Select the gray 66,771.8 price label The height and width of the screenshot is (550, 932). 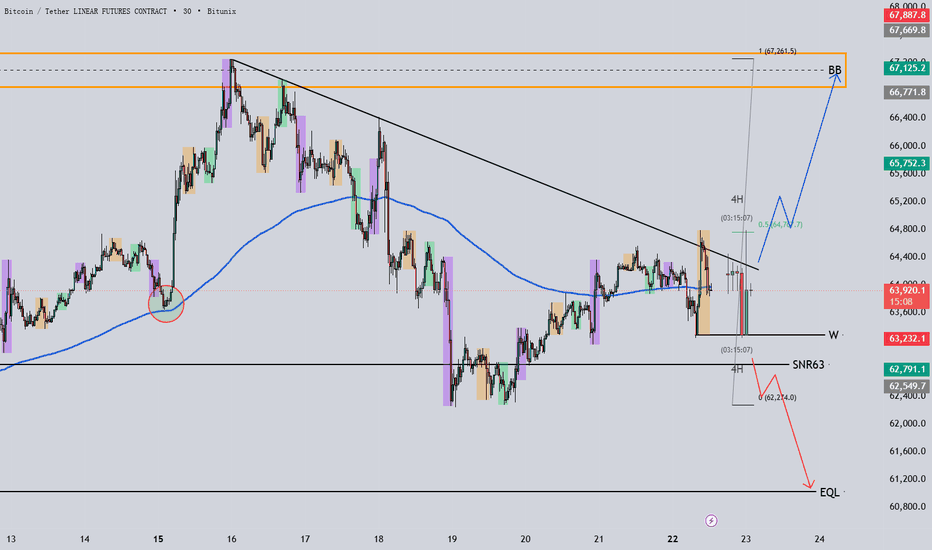(x=906, y=92)
